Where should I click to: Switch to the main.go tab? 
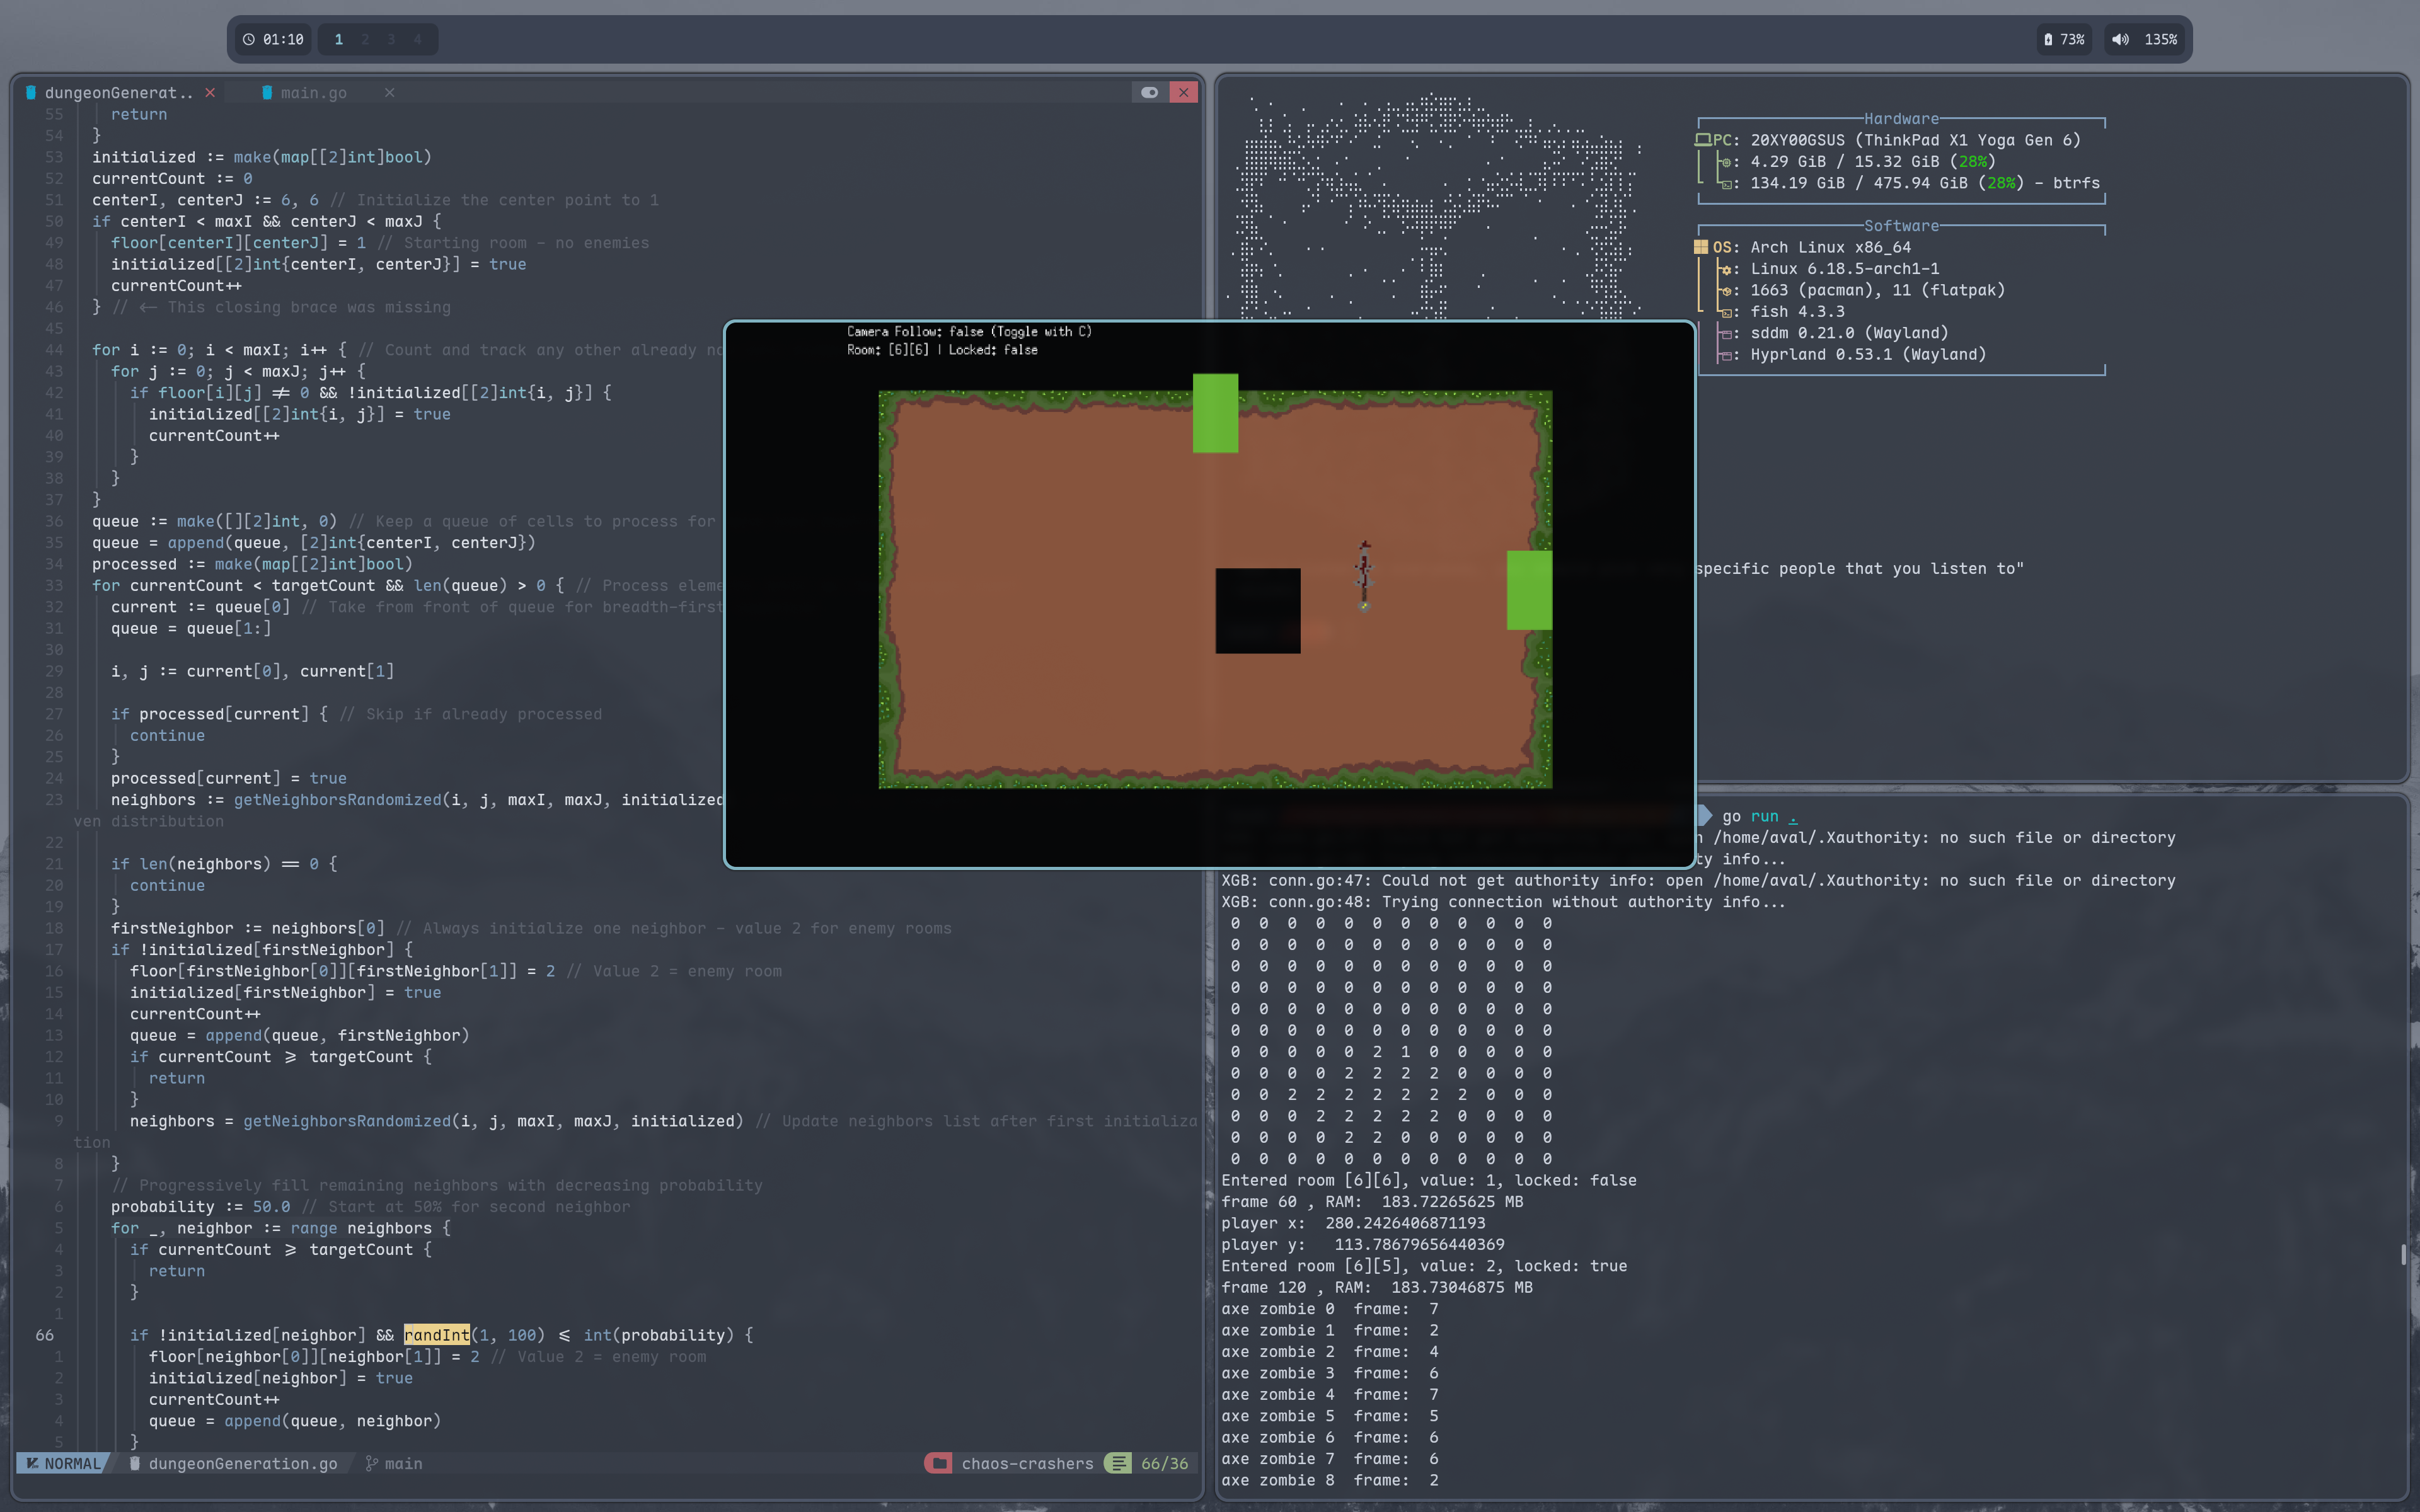[314, 92]
